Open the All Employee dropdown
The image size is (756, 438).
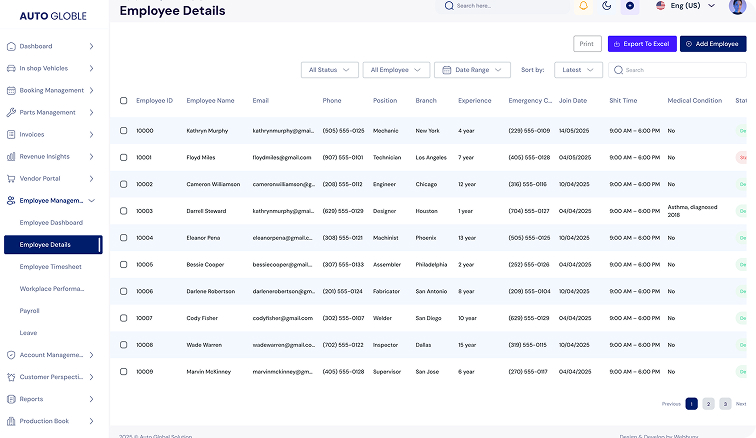pos(396,70)
